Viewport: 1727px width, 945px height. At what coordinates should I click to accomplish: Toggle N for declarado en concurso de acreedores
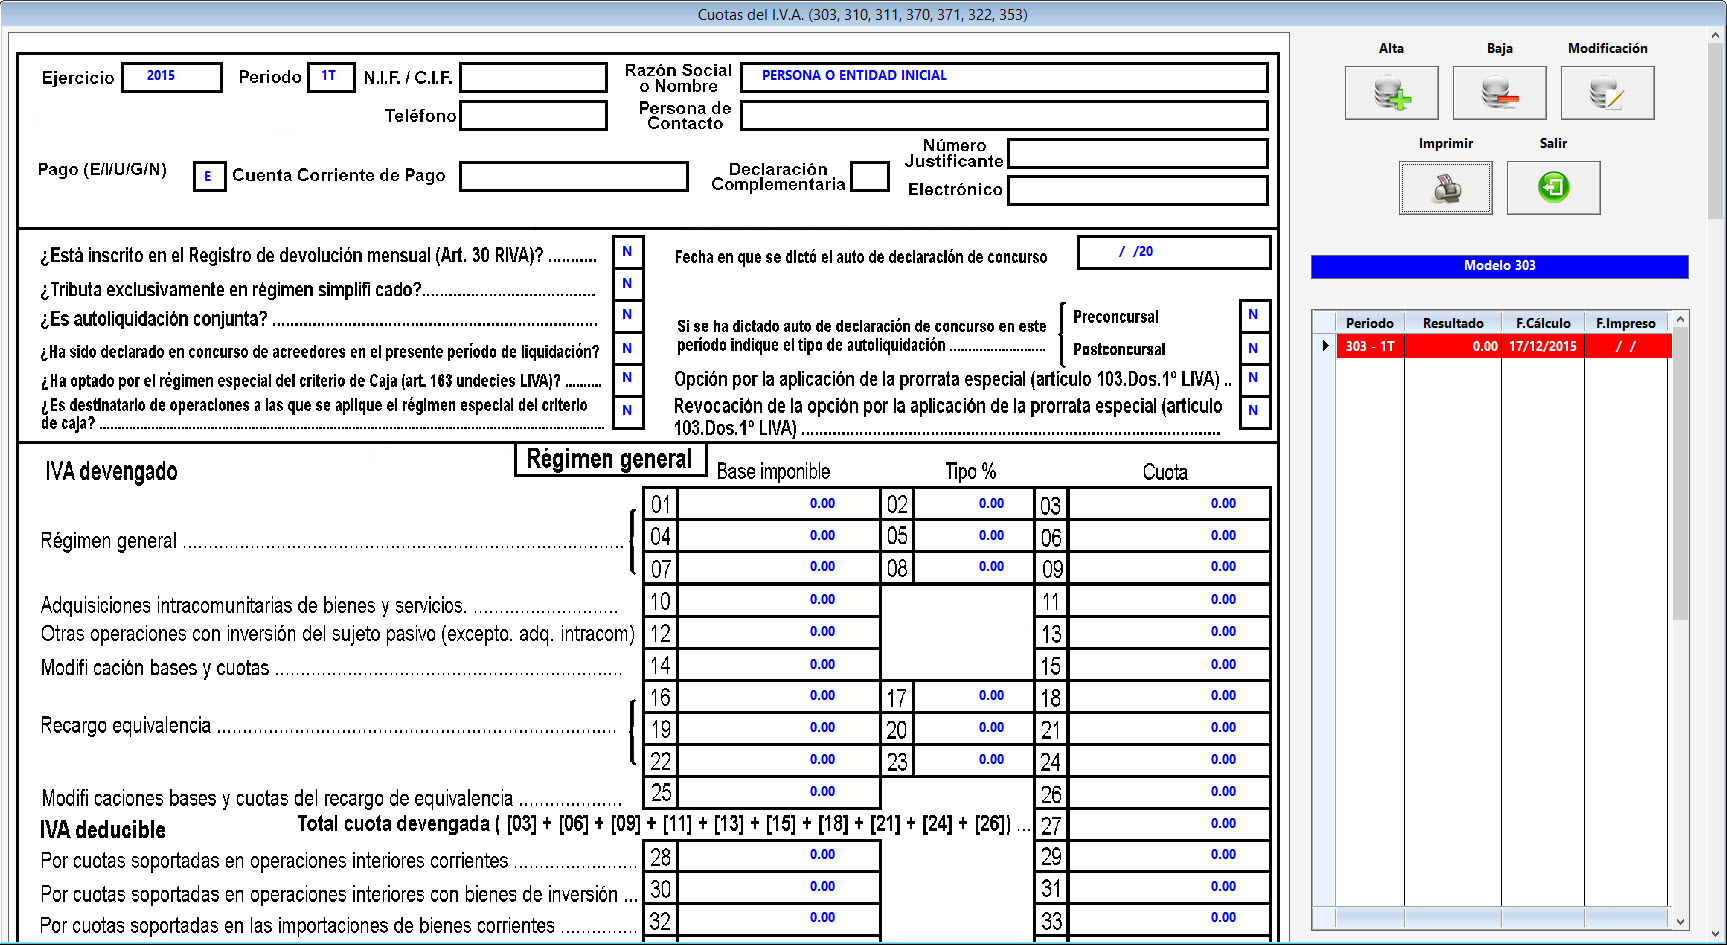(x=627, y=348)
